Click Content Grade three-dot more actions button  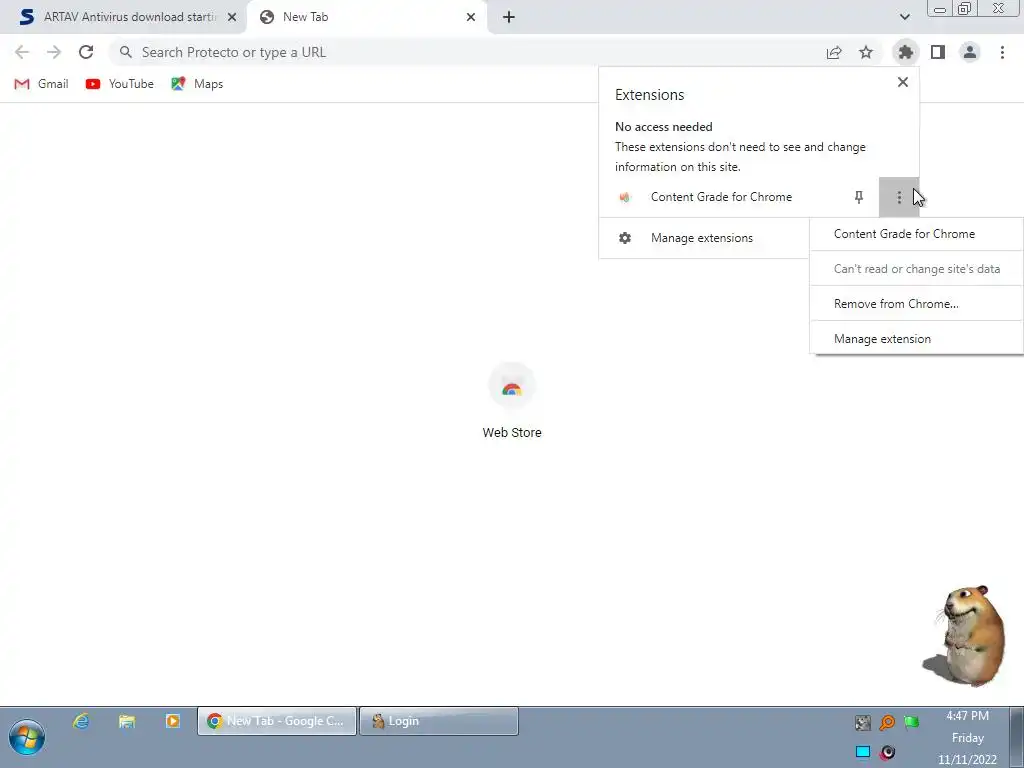pos(899,197)
